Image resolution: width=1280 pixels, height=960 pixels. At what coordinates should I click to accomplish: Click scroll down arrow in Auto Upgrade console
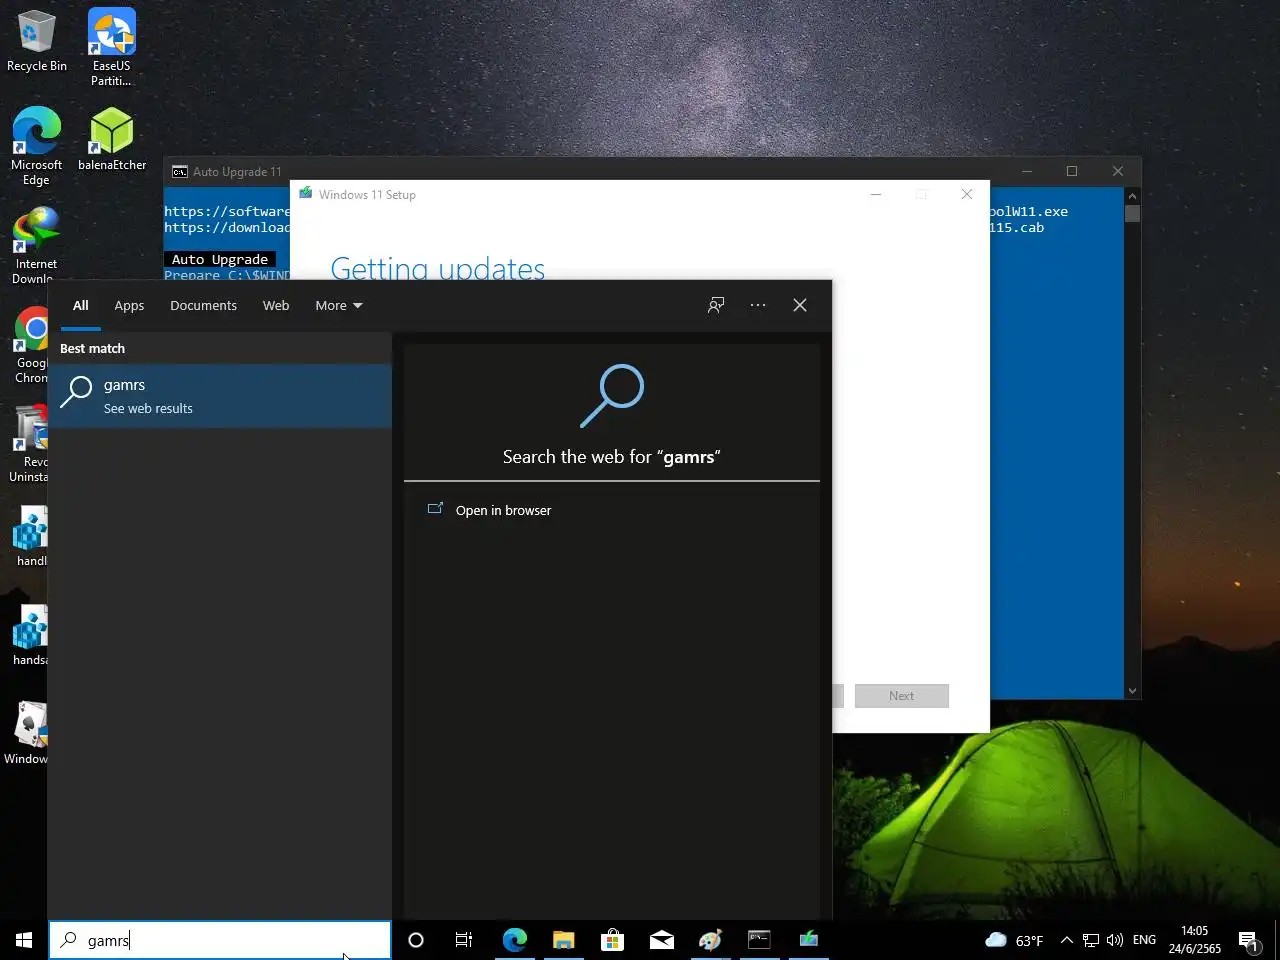pyautogui.click(x=1132, y=690)
